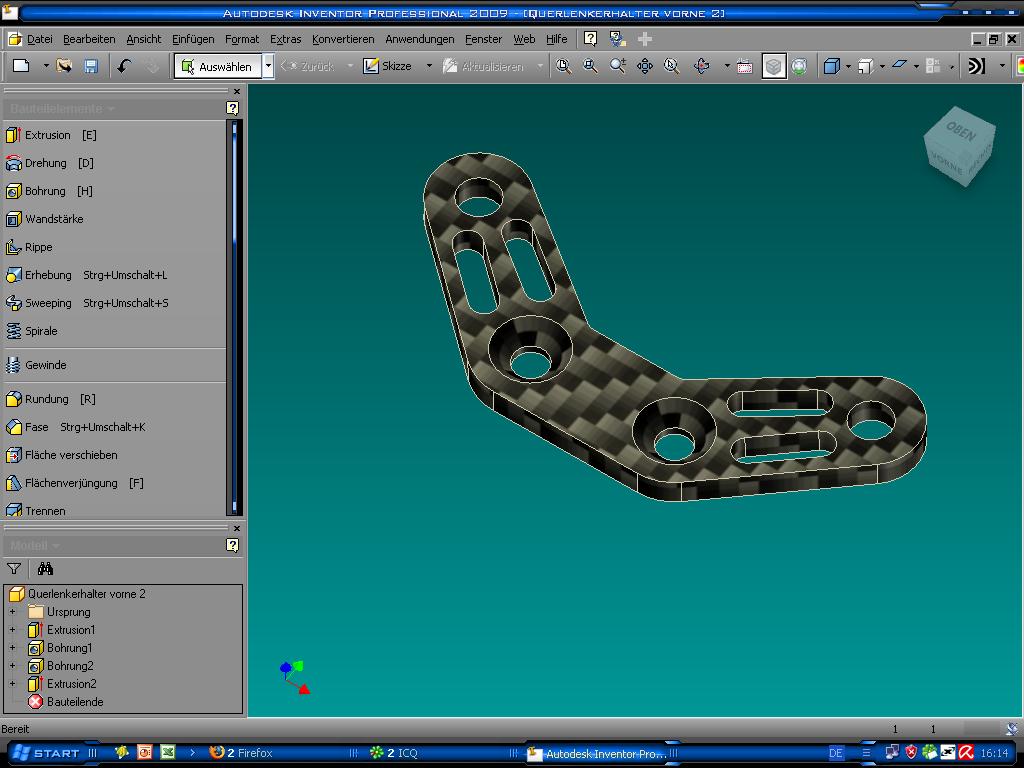Select the Extrusion tool in the panel

point(47,135)
